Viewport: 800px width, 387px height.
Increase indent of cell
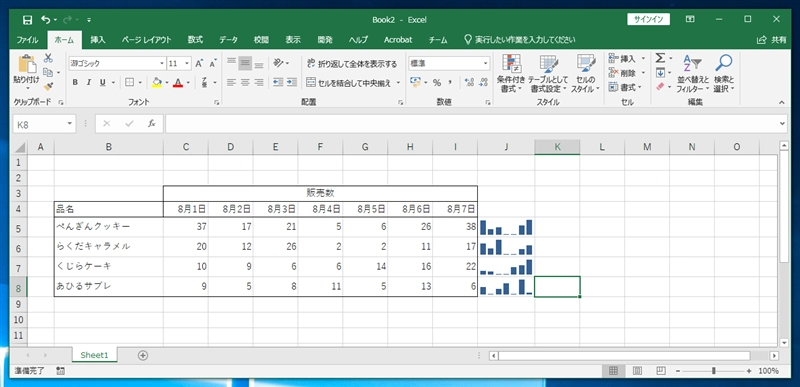pyautogui.click(x=292, y=82)
